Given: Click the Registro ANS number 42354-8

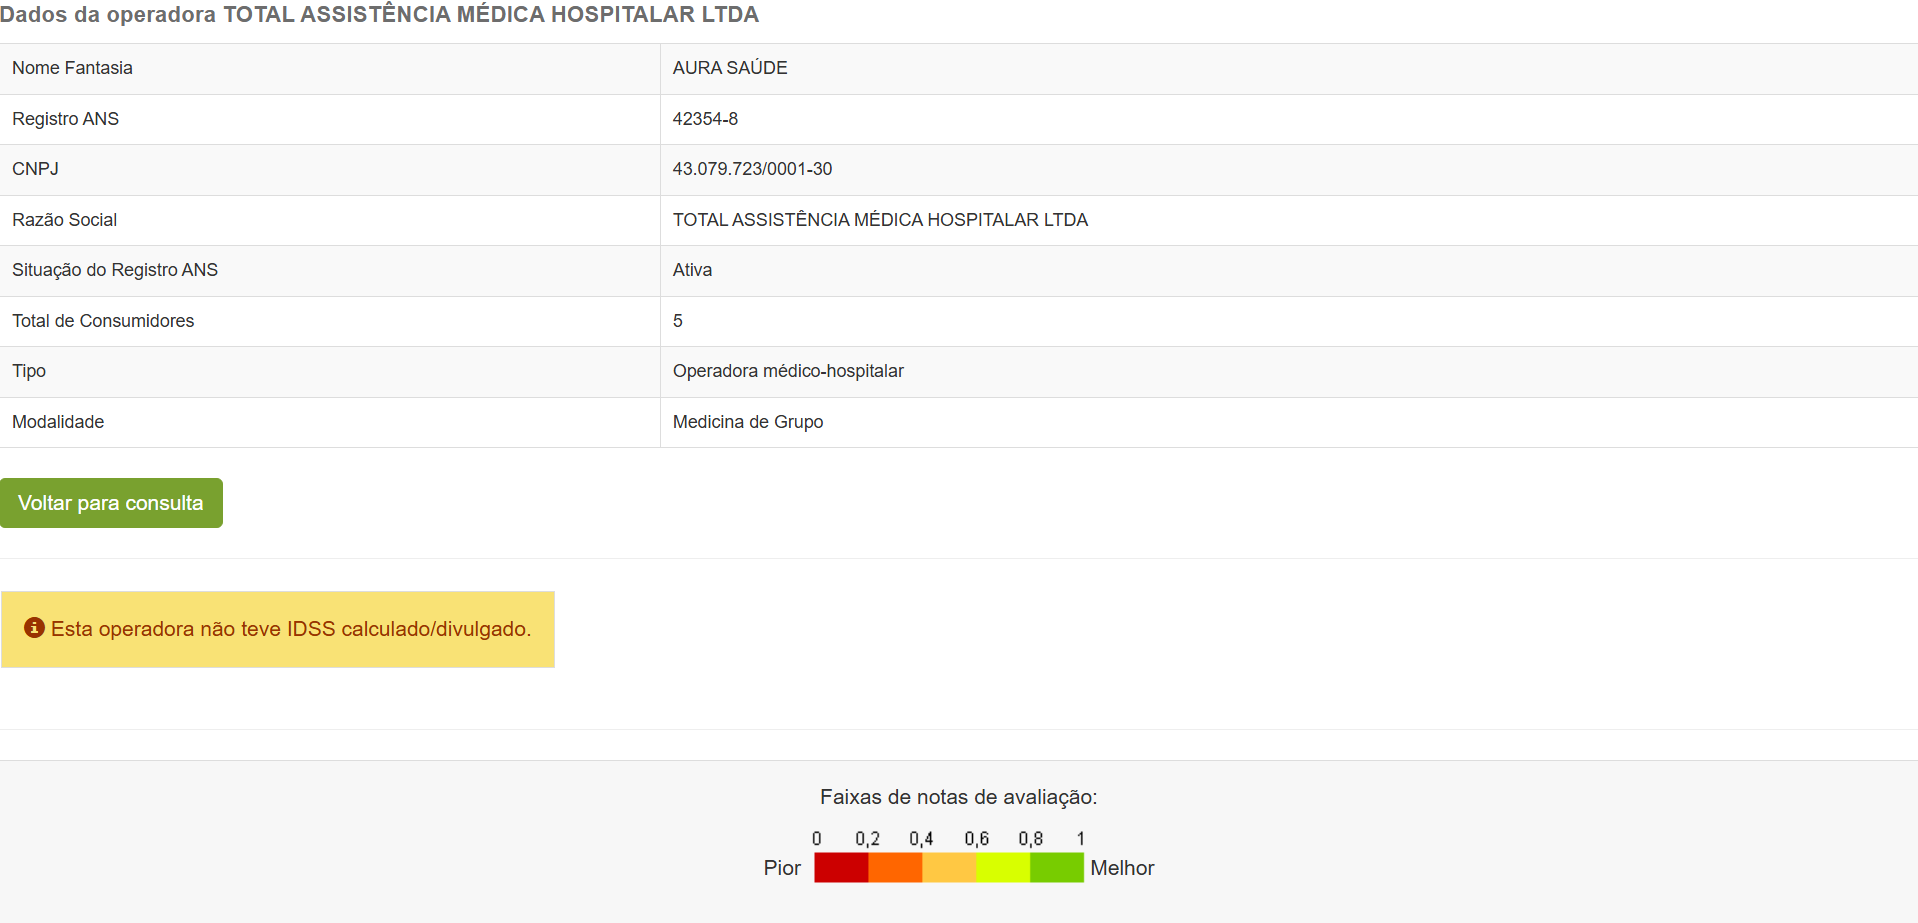Looking at the screenshot, I should click(x=705, y=119).
